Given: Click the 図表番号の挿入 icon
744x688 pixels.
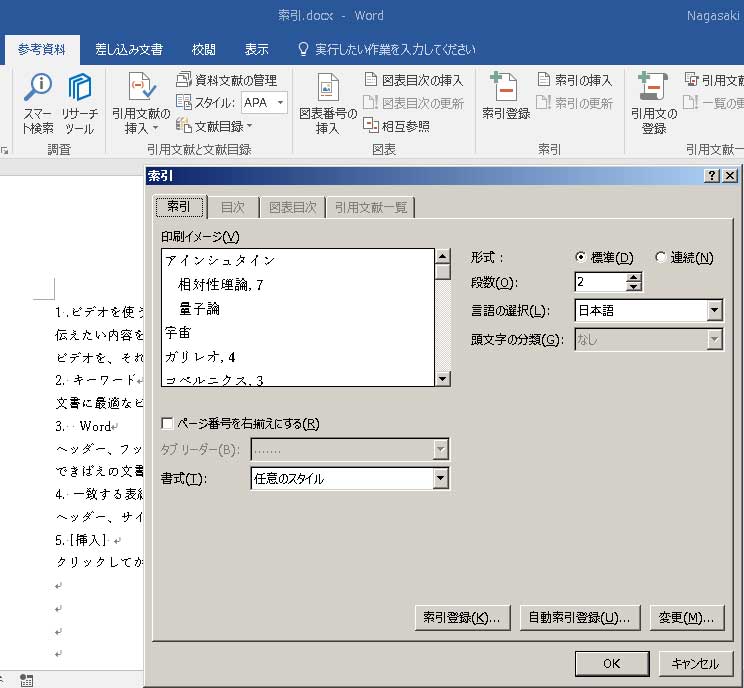Looking at the screenshot, I should click(328, 90).
